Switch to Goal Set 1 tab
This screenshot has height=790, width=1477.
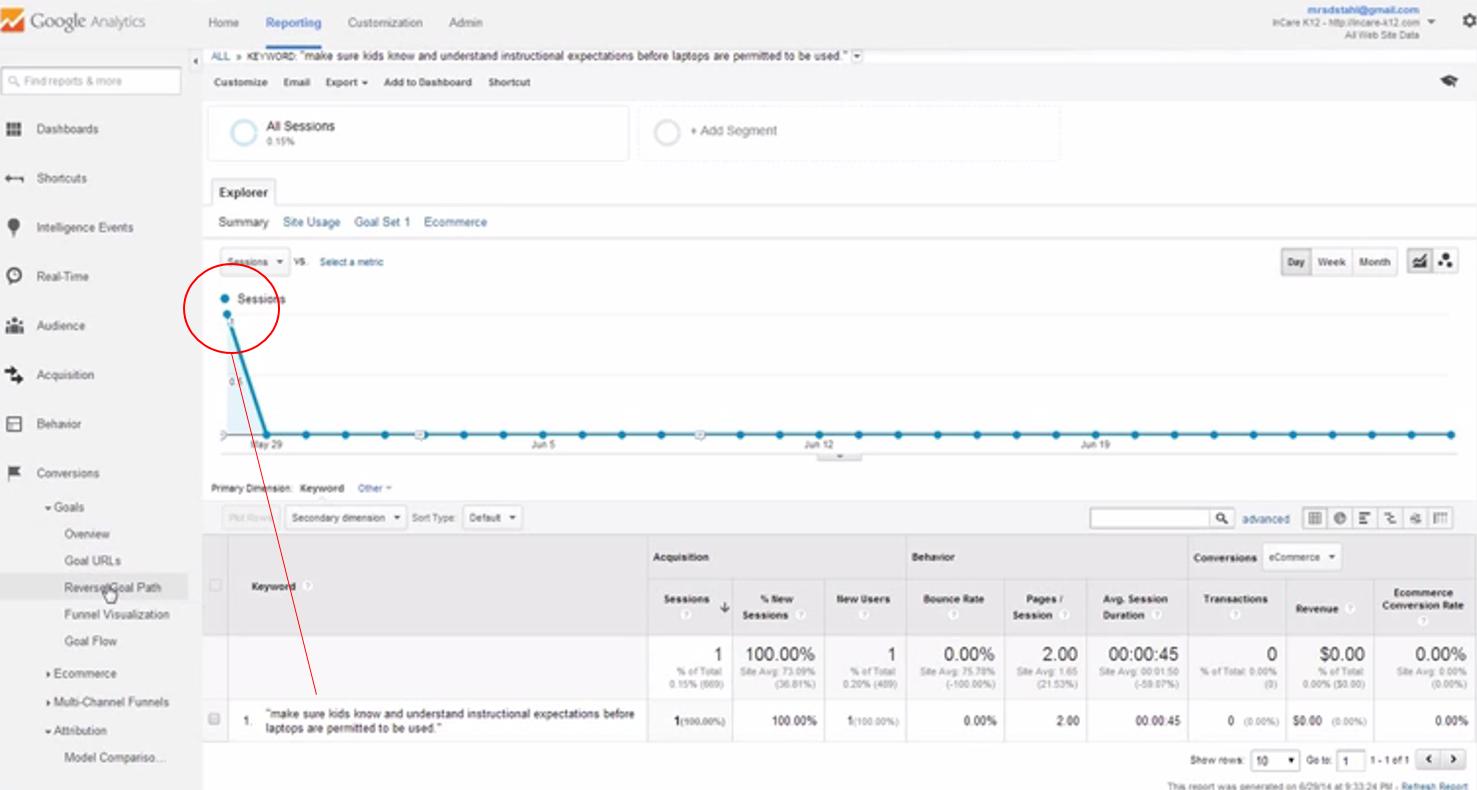pos(382,222)
